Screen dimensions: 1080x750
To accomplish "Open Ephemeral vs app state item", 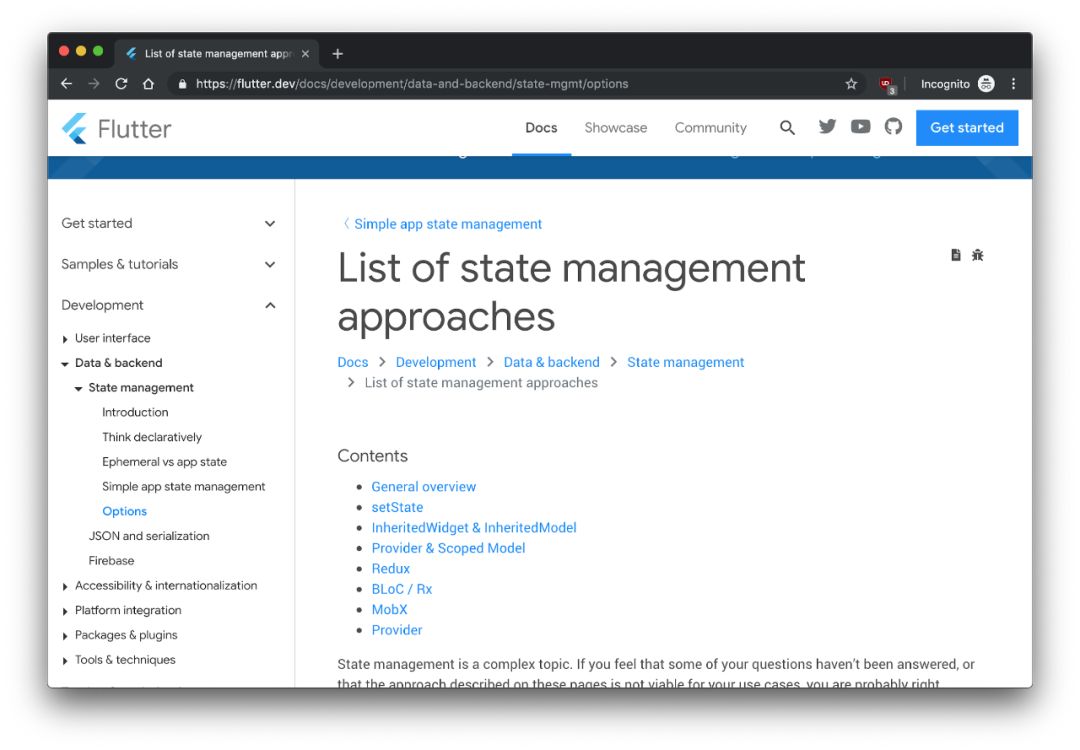I will 164,461.
